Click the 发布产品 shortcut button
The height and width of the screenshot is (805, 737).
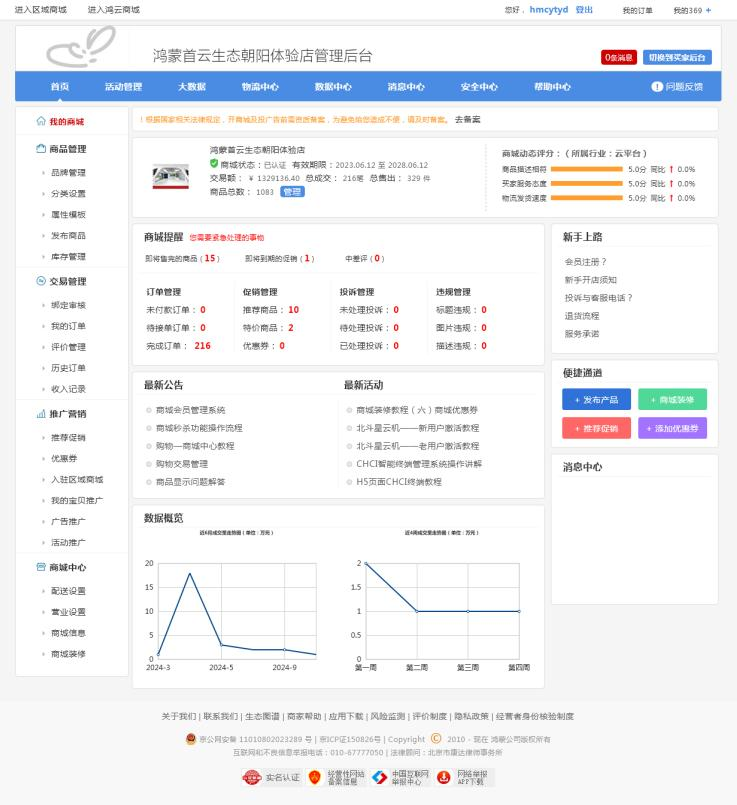point(596,399)
